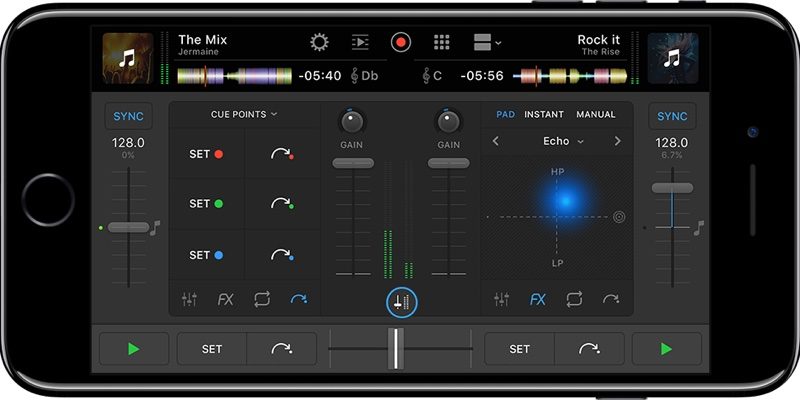The height and width of the screenshot is (400, 800).
Task: Toggle the center mixer view button
Action: pyautogui.click(x=402, y=303)
